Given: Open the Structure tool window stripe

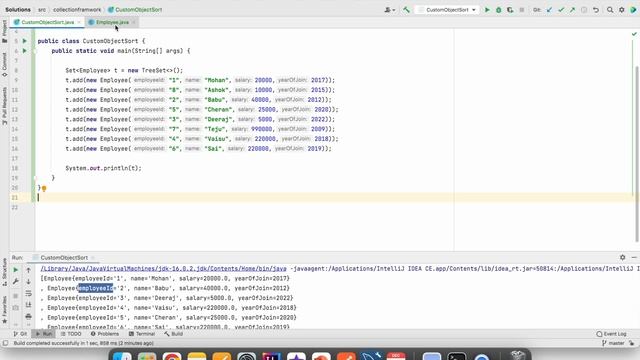Looking at the screenshot, I should tap(4, 272).
